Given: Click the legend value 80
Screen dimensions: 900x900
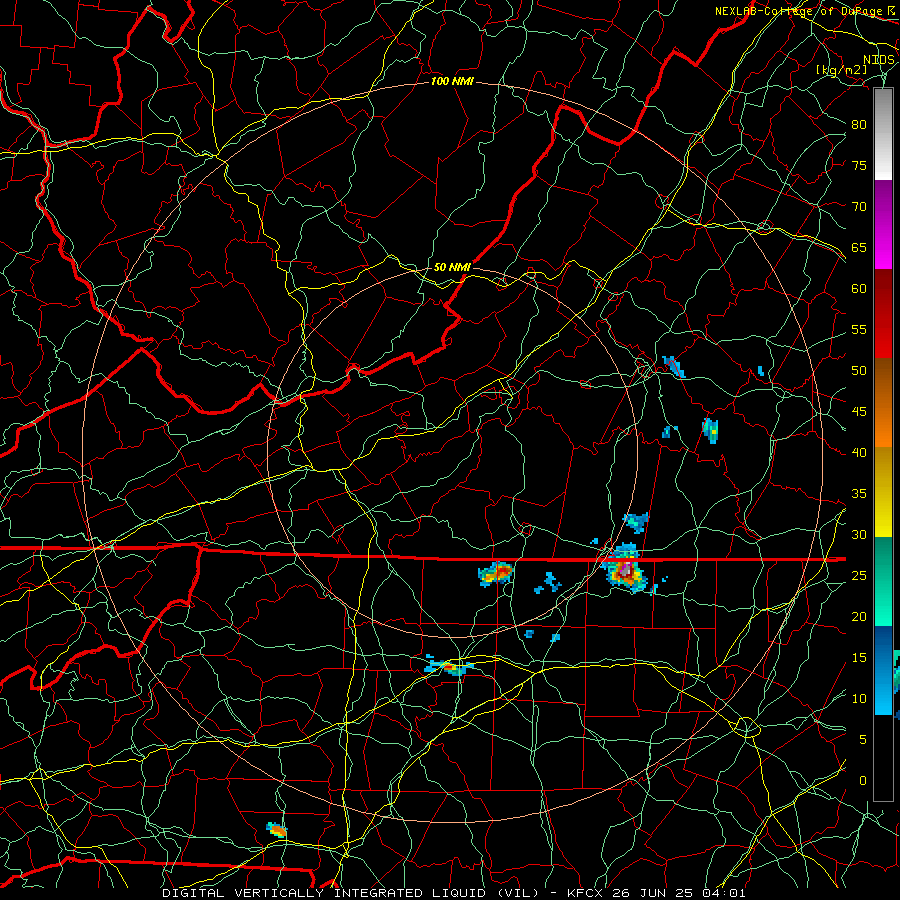Looking at the screenshot, I should tap(859, 125).
